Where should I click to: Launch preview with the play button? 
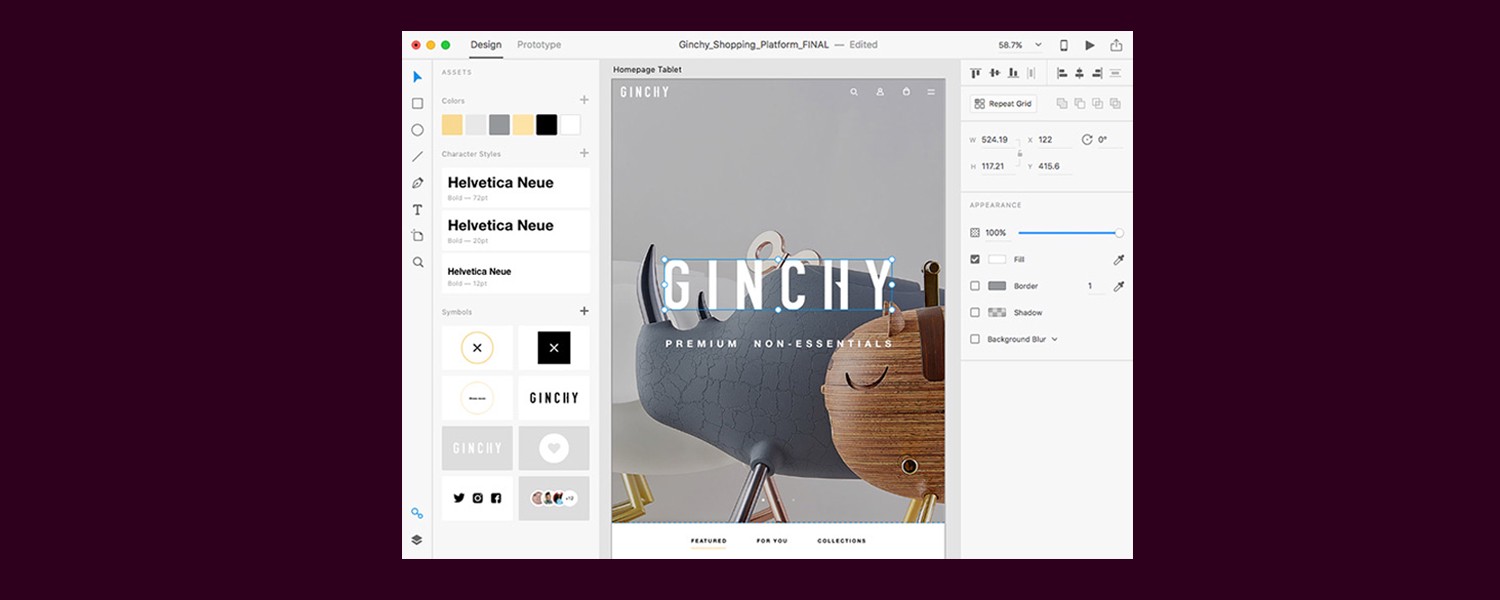pos(1090,45)
